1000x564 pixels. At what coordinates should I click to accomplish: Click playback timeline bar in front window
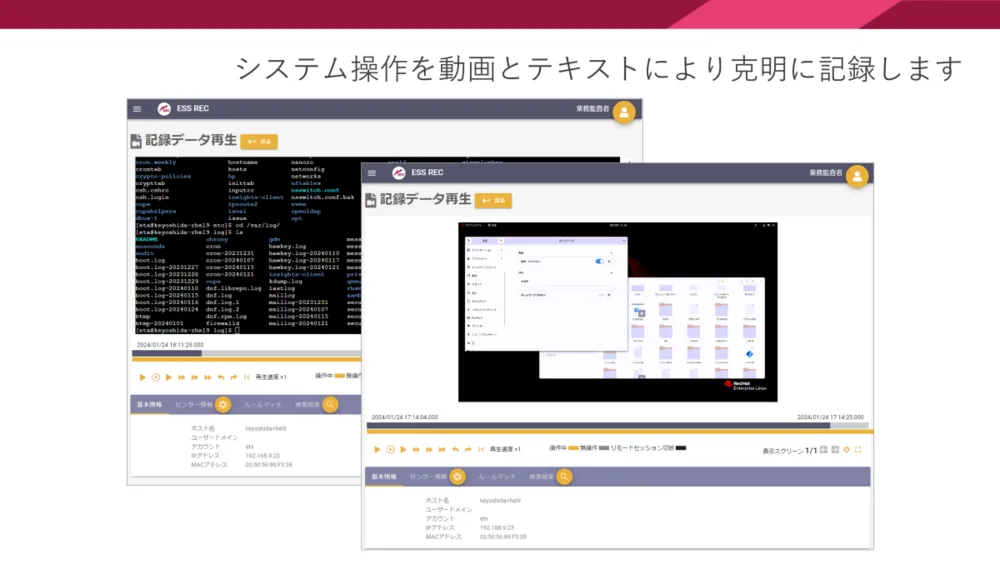[x=617, y=426]
